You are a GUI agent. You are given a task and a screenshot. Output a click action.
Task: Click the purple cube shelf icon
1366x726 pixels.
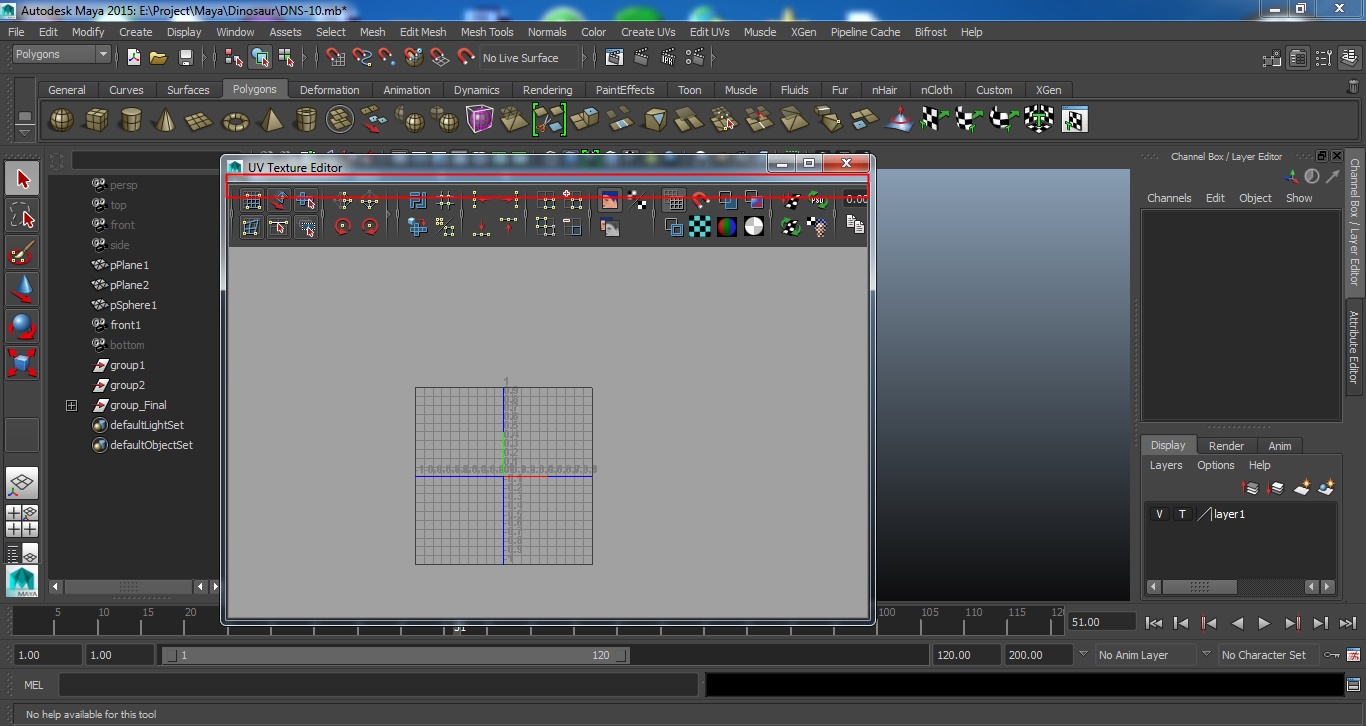(x=480, y=120)
